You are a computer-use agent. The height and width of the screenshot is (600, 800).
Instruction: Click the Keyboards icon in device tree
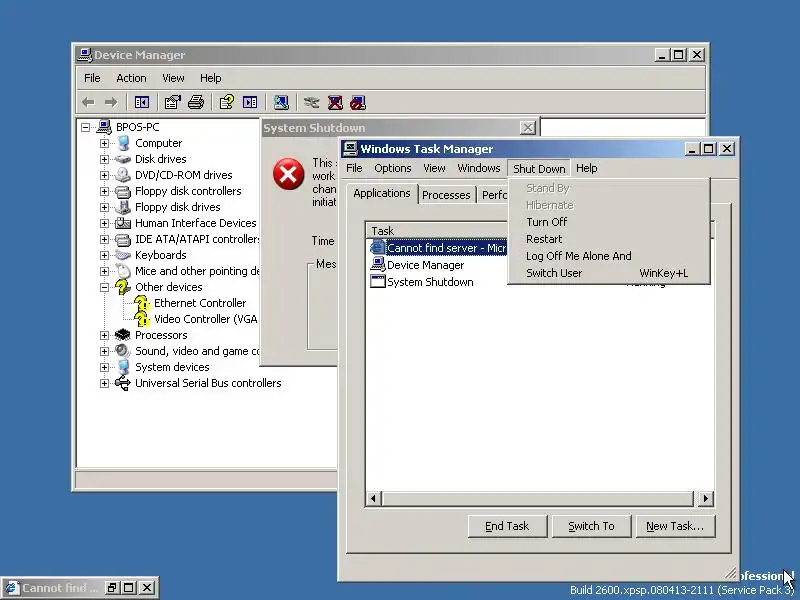(123, 255)
